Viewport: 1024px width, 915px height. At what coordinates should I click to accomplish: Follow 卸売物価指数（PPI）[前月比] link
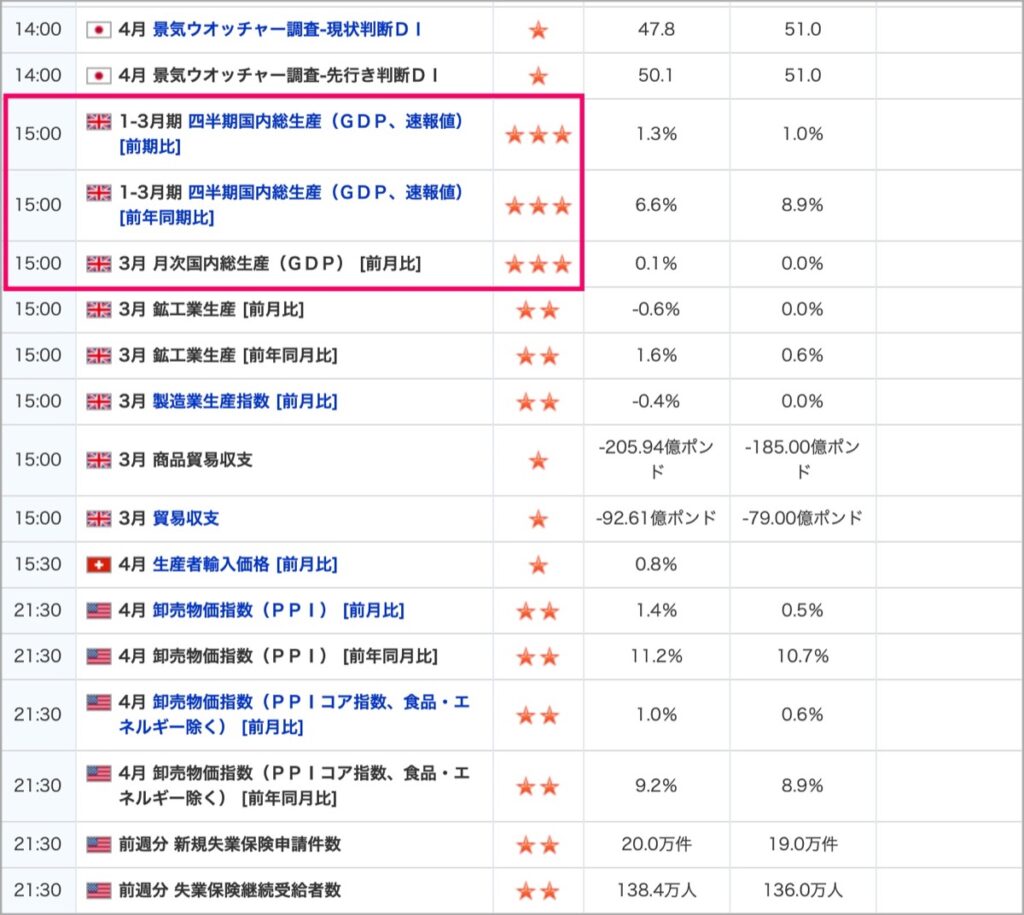(278, 611)
